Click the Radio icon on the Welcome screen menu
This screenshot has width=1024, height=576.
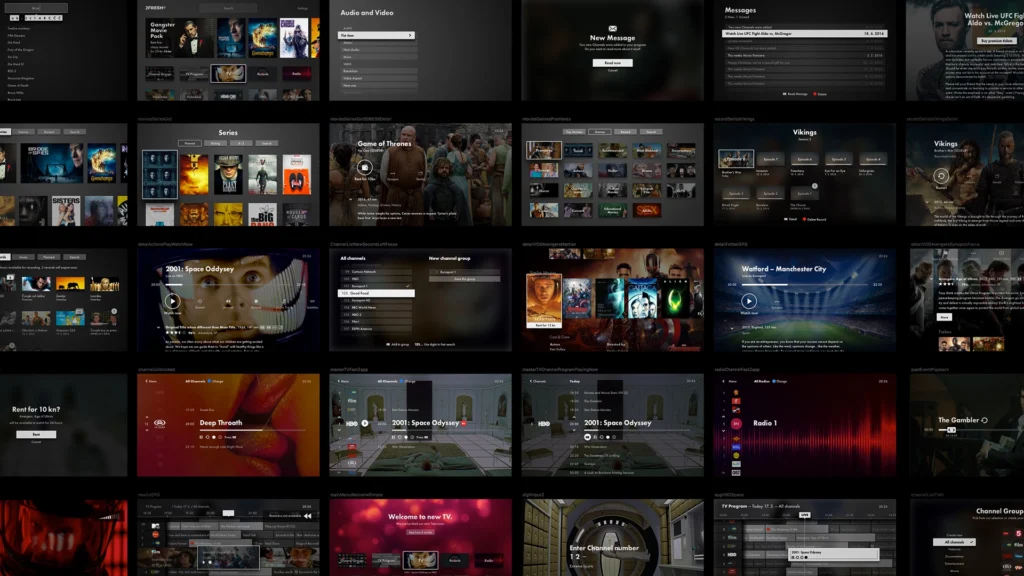tap(489, 561)
